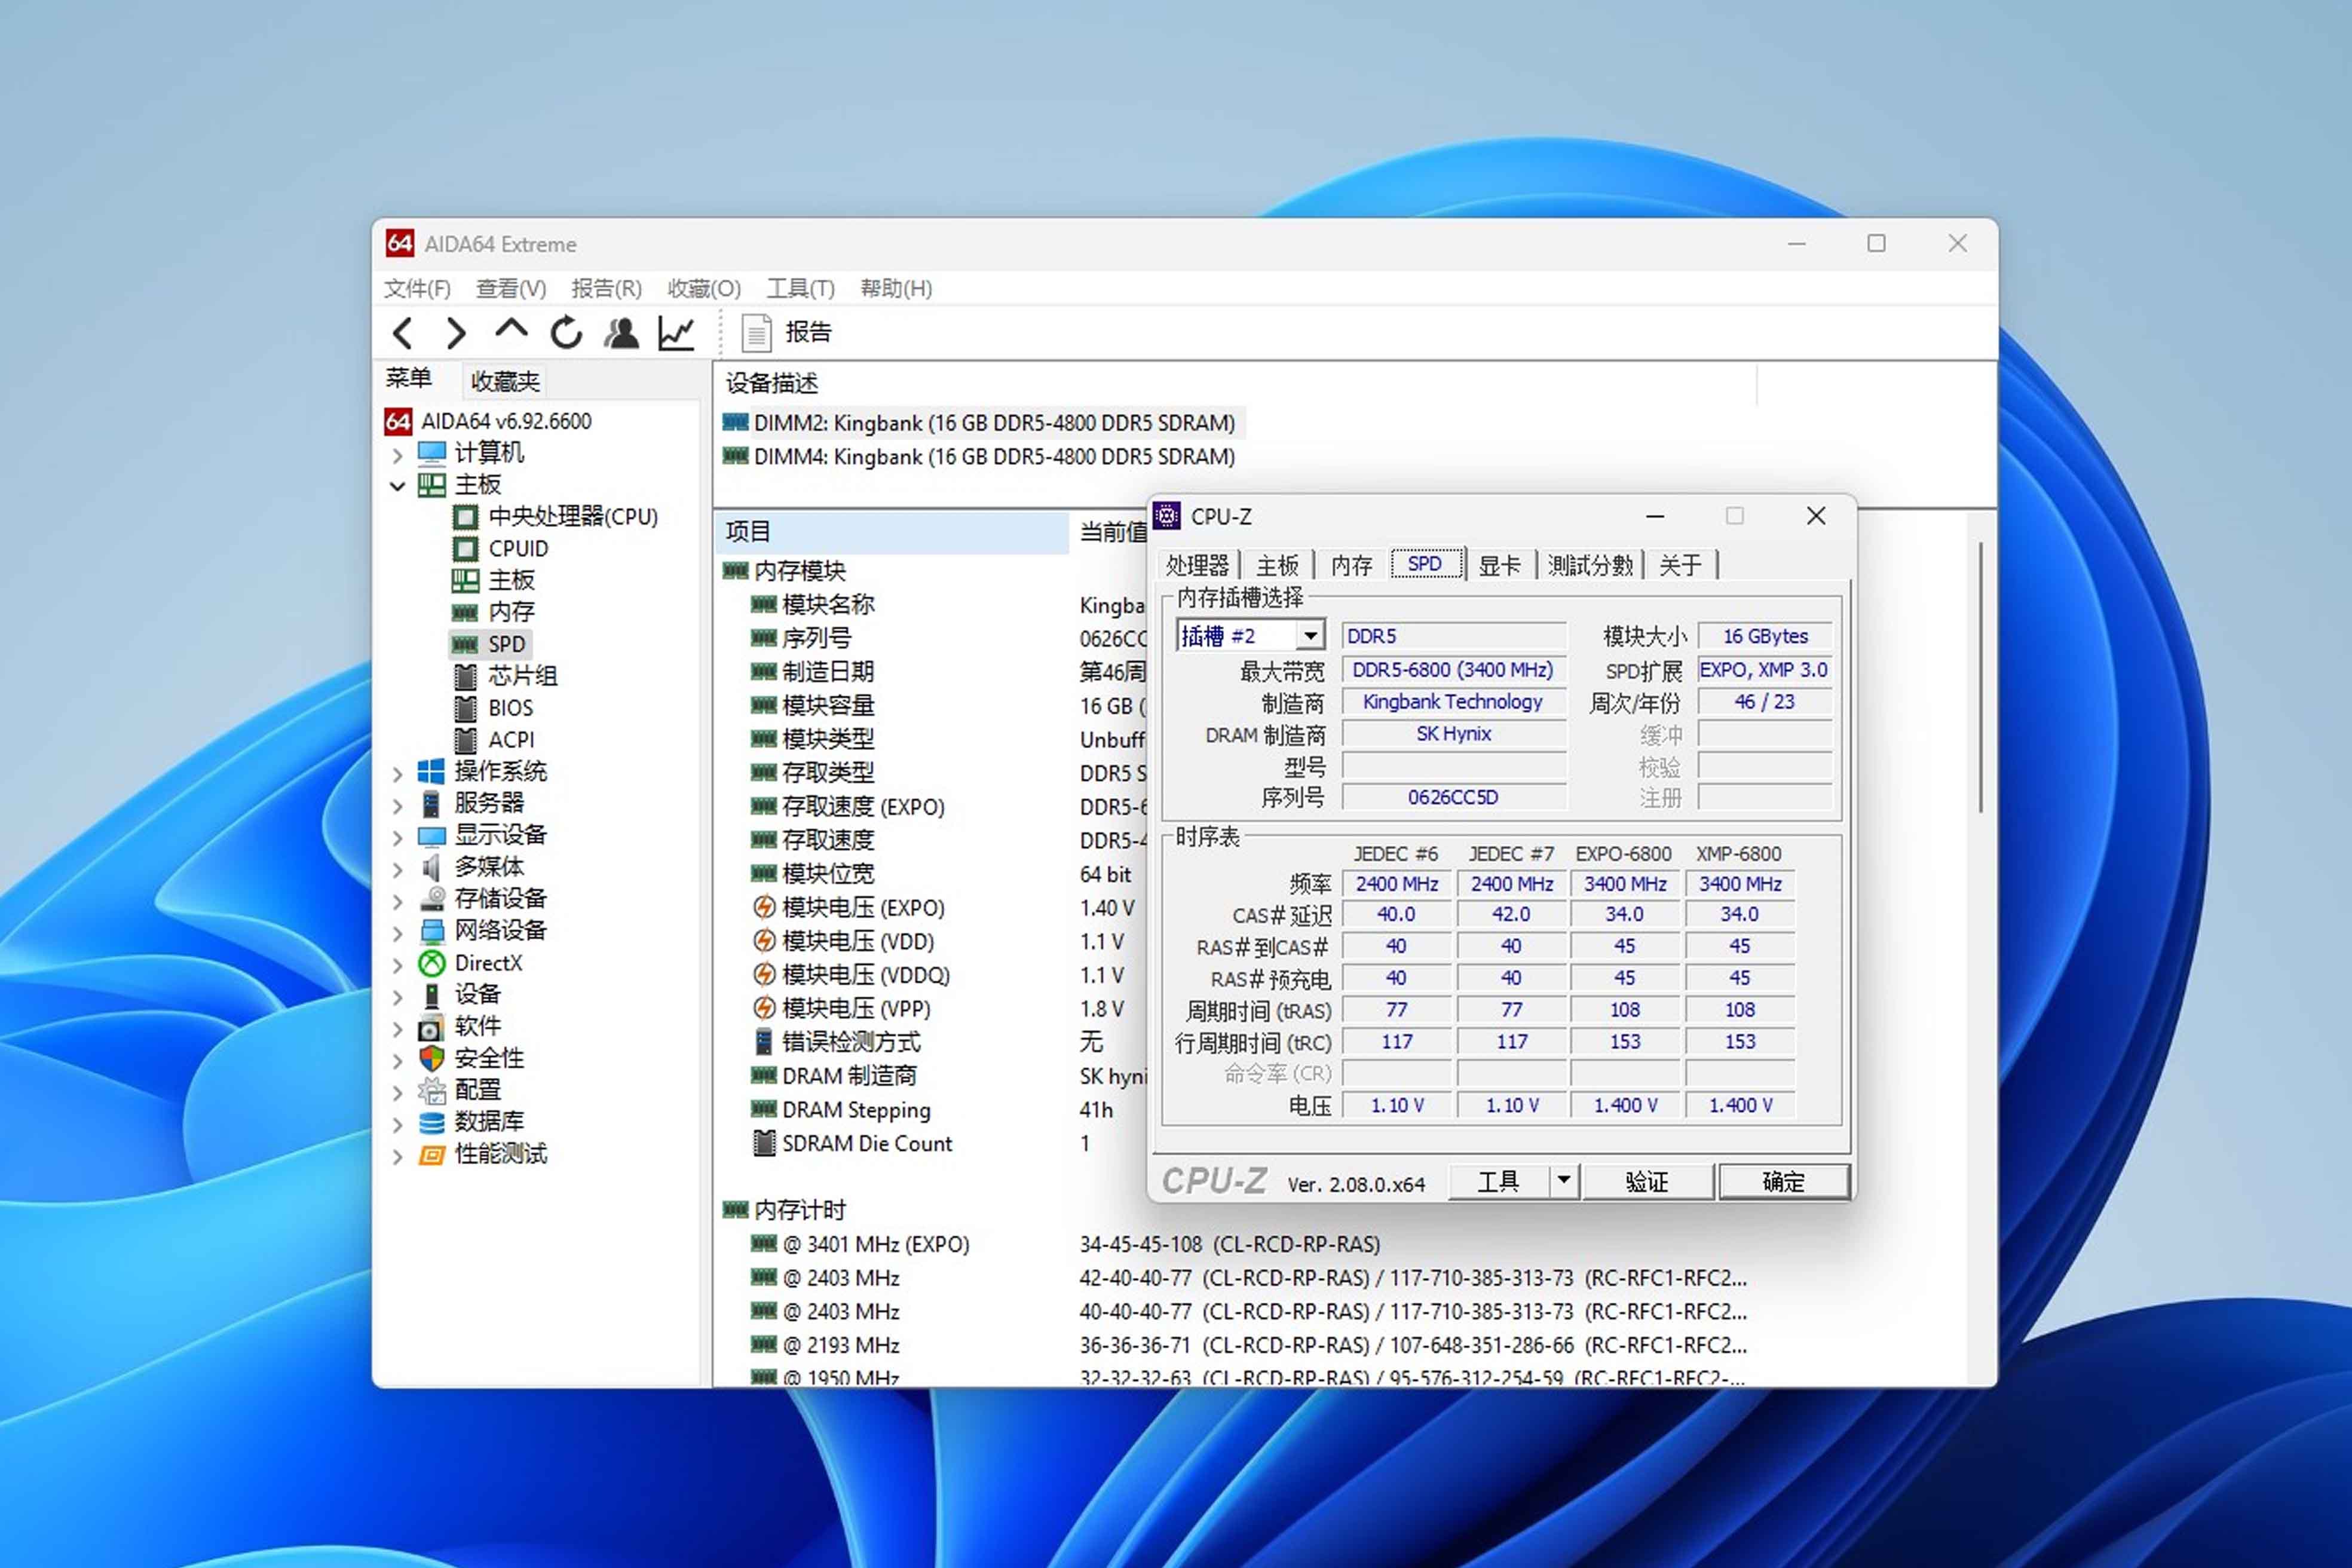2352x1568 pixels.
Task: Open the graph chart icon in toolbar
Action: click(x=676, y=333)
